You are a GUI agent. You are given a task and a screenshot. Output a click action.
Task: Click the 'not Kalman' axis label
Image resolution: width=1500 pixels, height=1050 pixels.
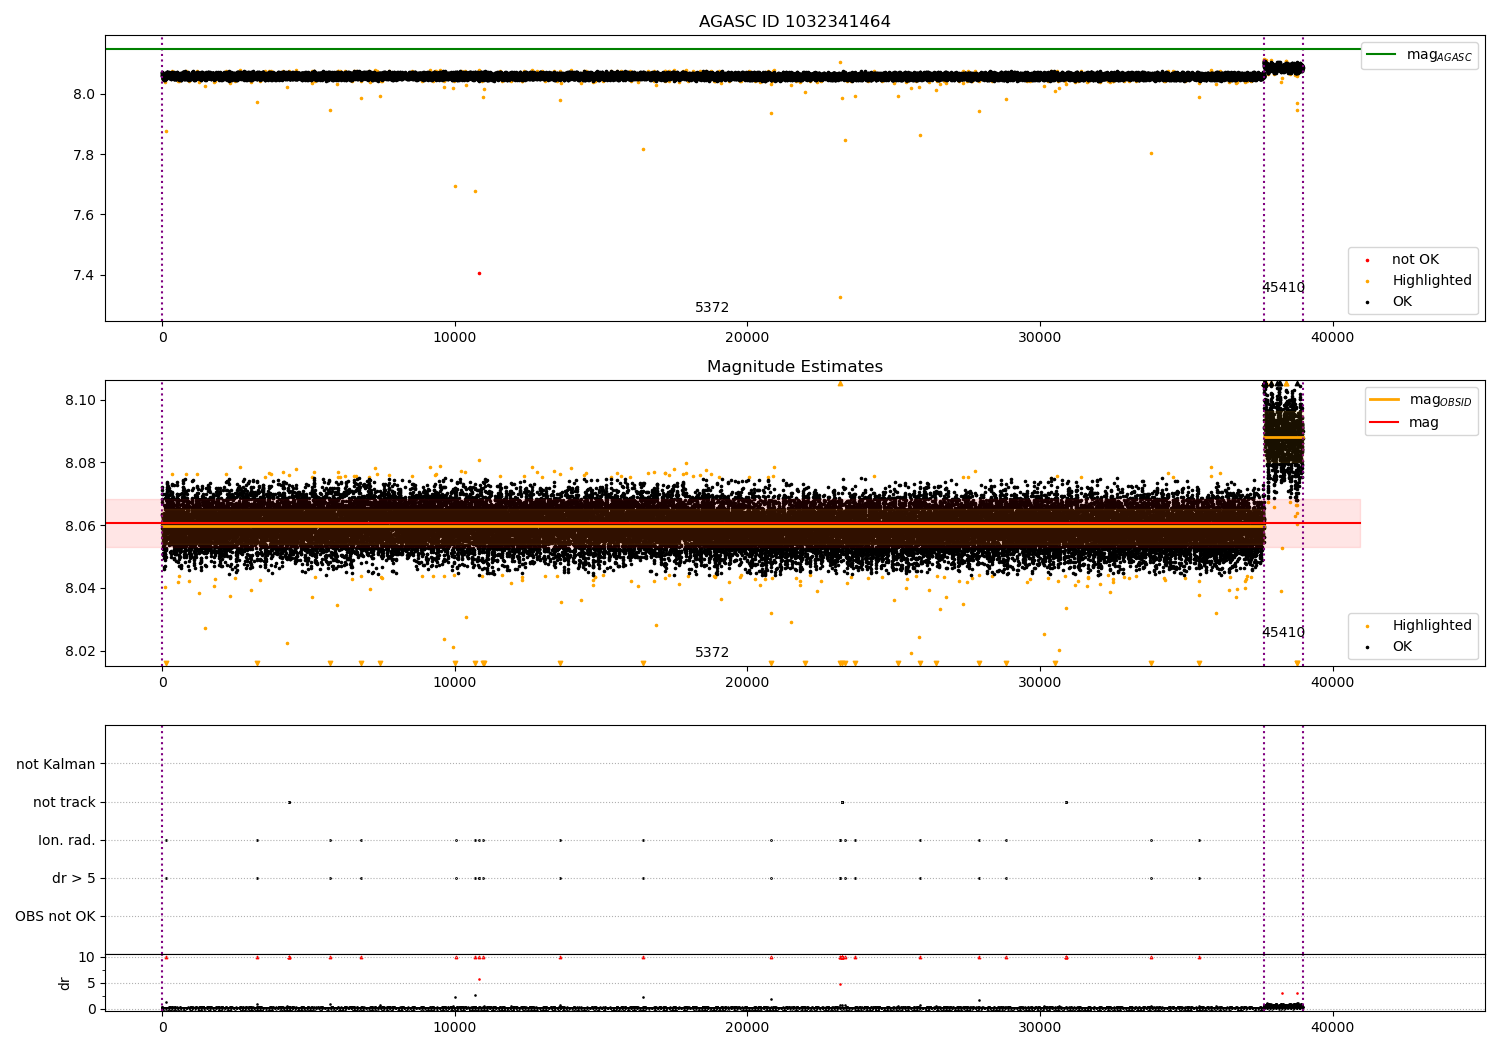pyautogui.click(x=56, y=764)
